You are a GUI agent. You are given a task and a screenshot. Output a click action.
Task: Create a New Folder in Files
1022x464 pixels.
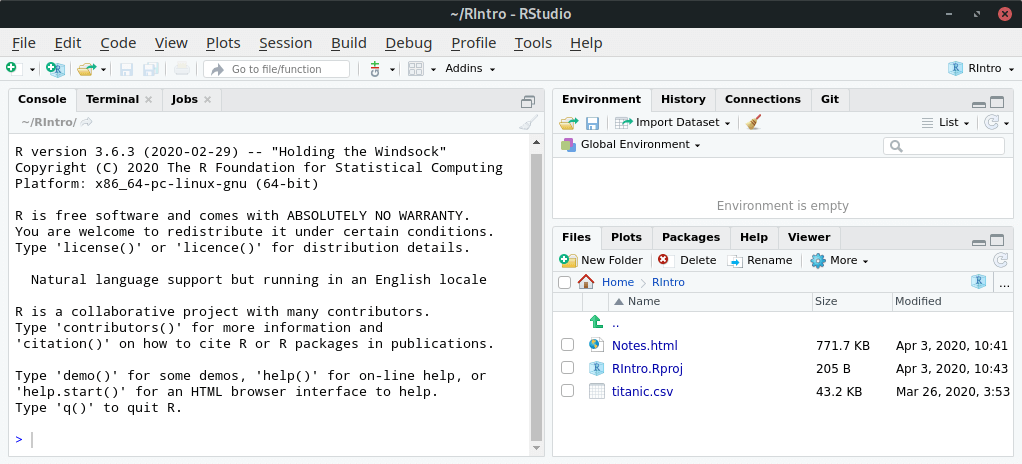pyautogui.click(x=601, y=260)
